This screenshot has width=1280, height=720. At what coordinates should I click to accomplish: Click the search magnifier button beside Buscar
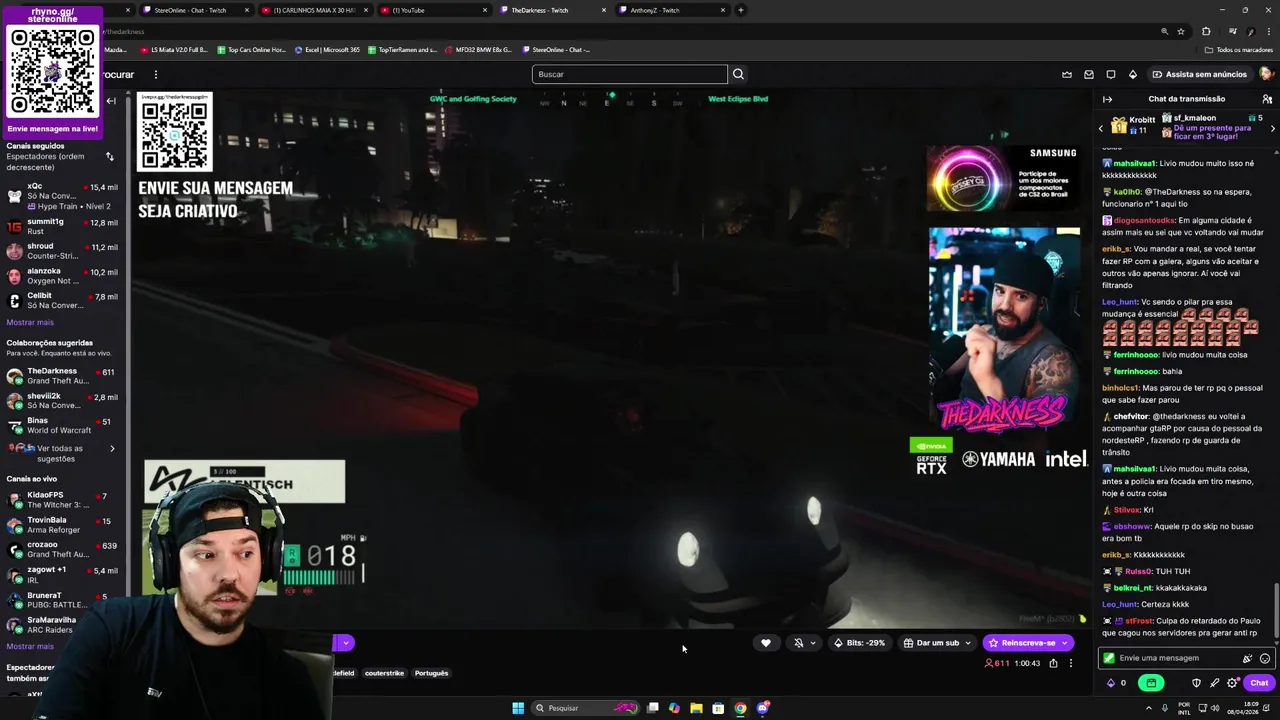[x=738, y=74]
